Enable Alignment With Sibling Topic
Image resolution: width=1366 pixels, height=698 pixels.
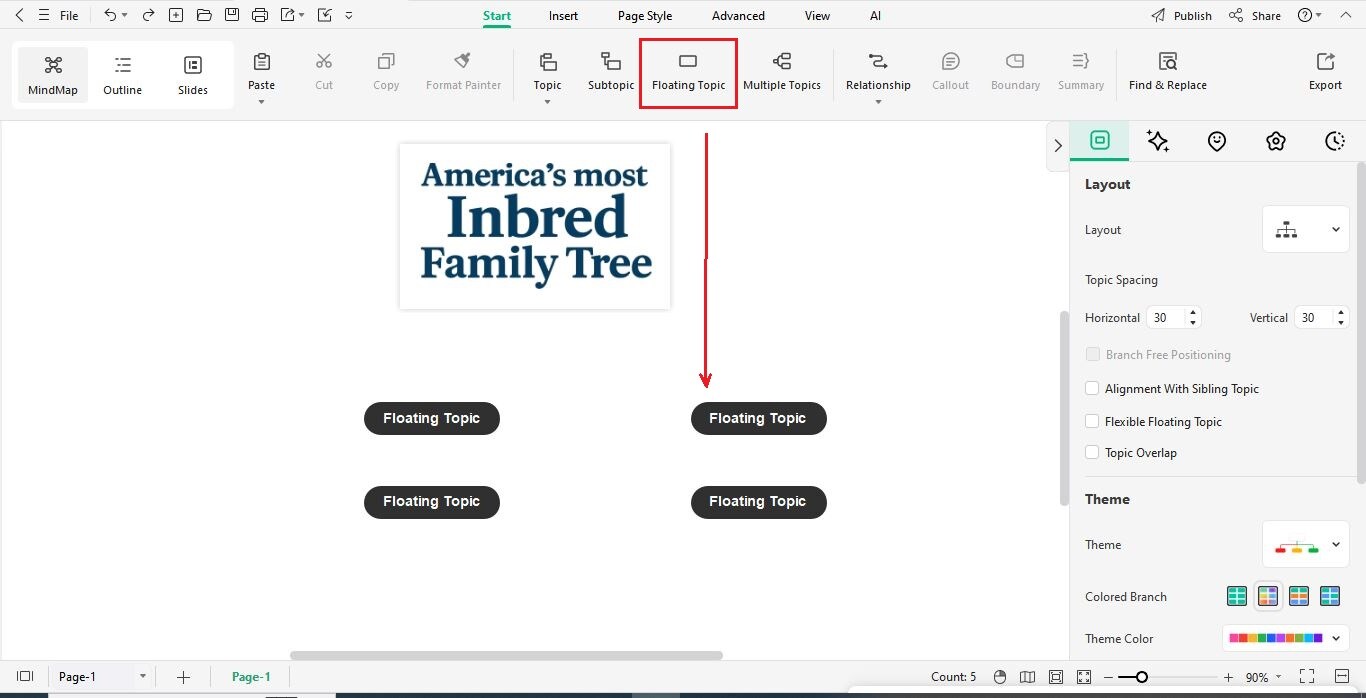coord(1093,388)
